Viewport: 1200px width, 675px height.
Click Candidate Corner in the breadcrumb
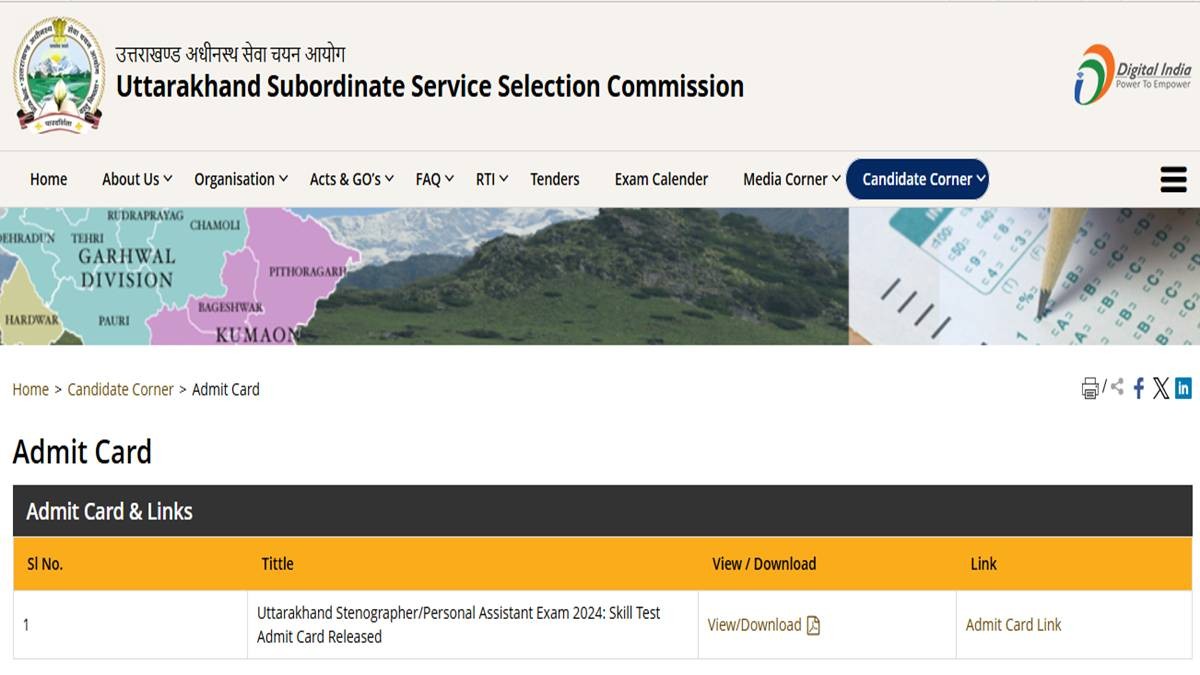click(x=120, y=389)
